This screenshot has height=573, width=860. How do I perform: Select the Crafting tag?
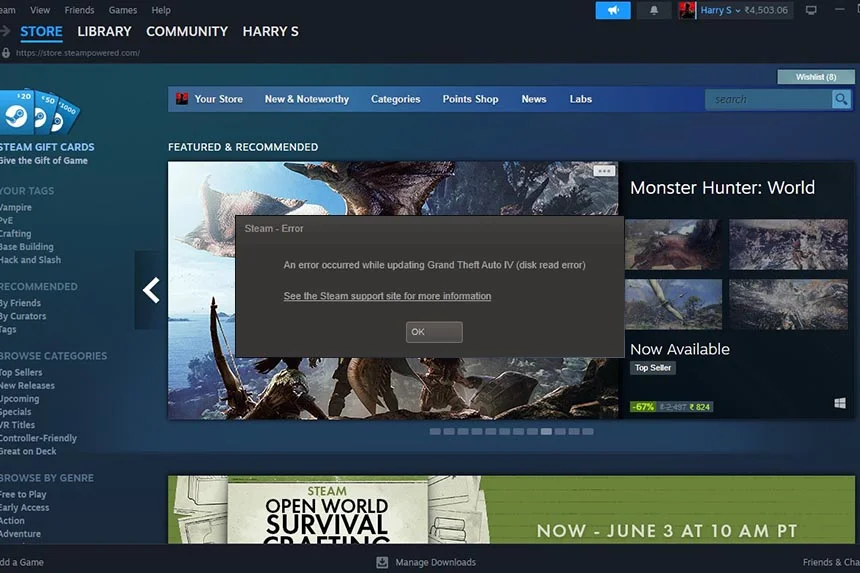tap(16, 234)
